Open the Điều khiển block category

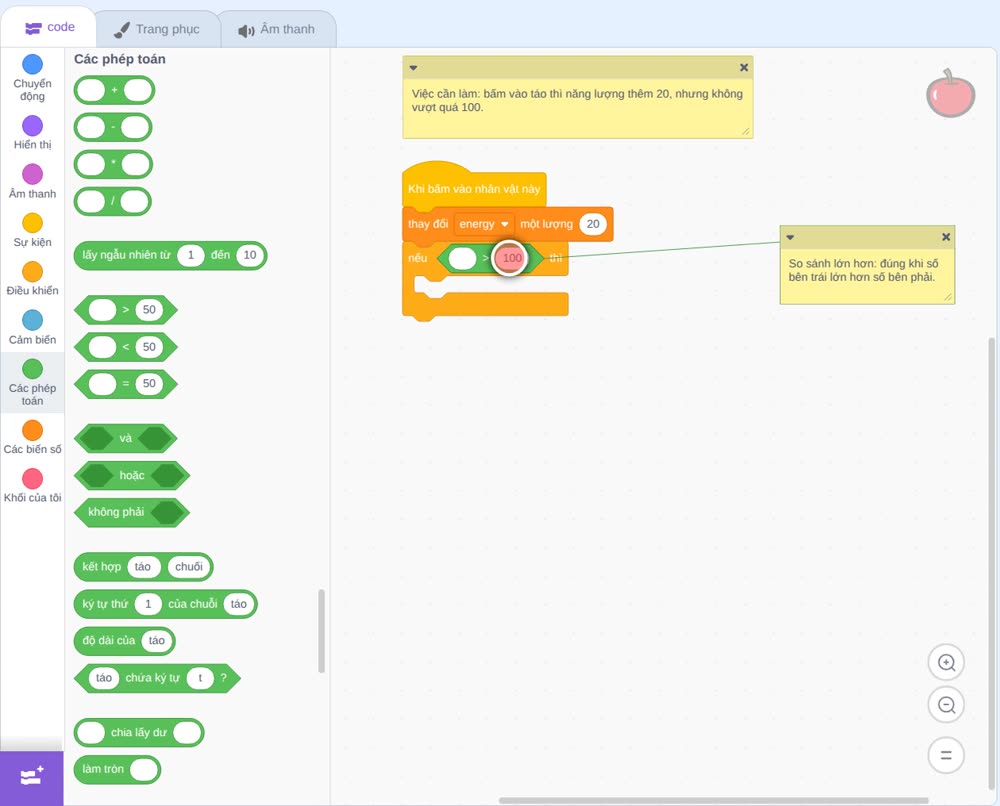33,279
